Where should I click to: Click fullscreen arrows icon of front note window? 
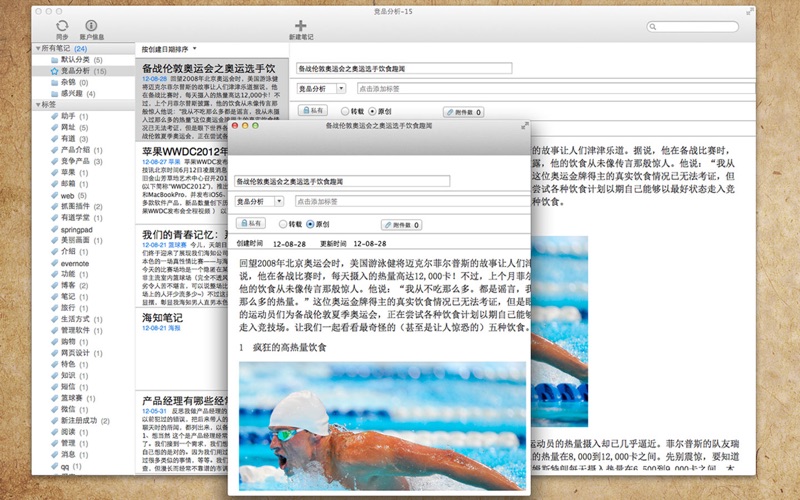pyautogui.click(x=524, y=126)
